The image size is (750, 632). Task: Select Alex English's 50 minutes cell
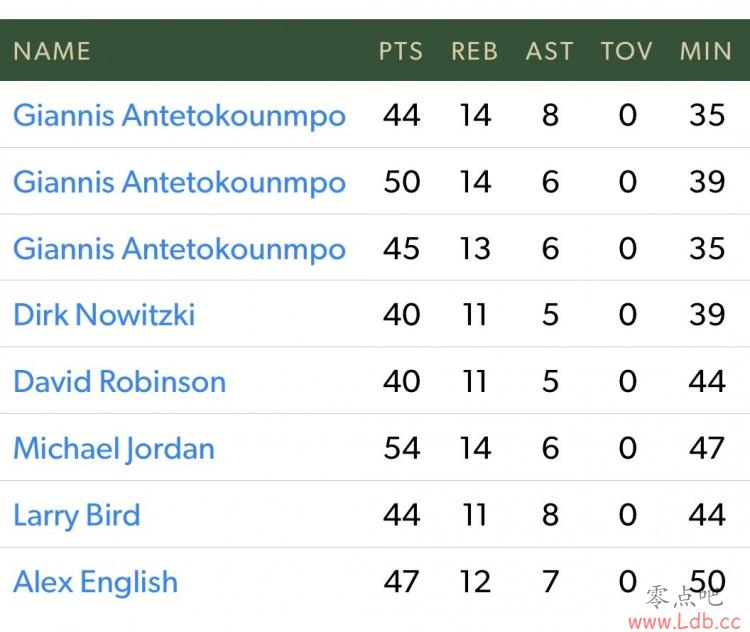(x=707, y=582)
